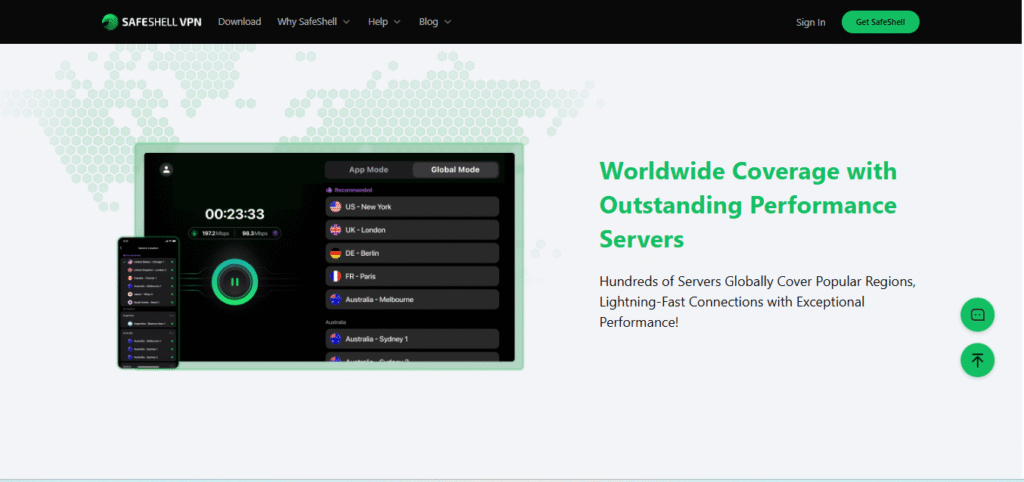
Task: Click the French flag icon for Paris
Action: click(335, 276)
